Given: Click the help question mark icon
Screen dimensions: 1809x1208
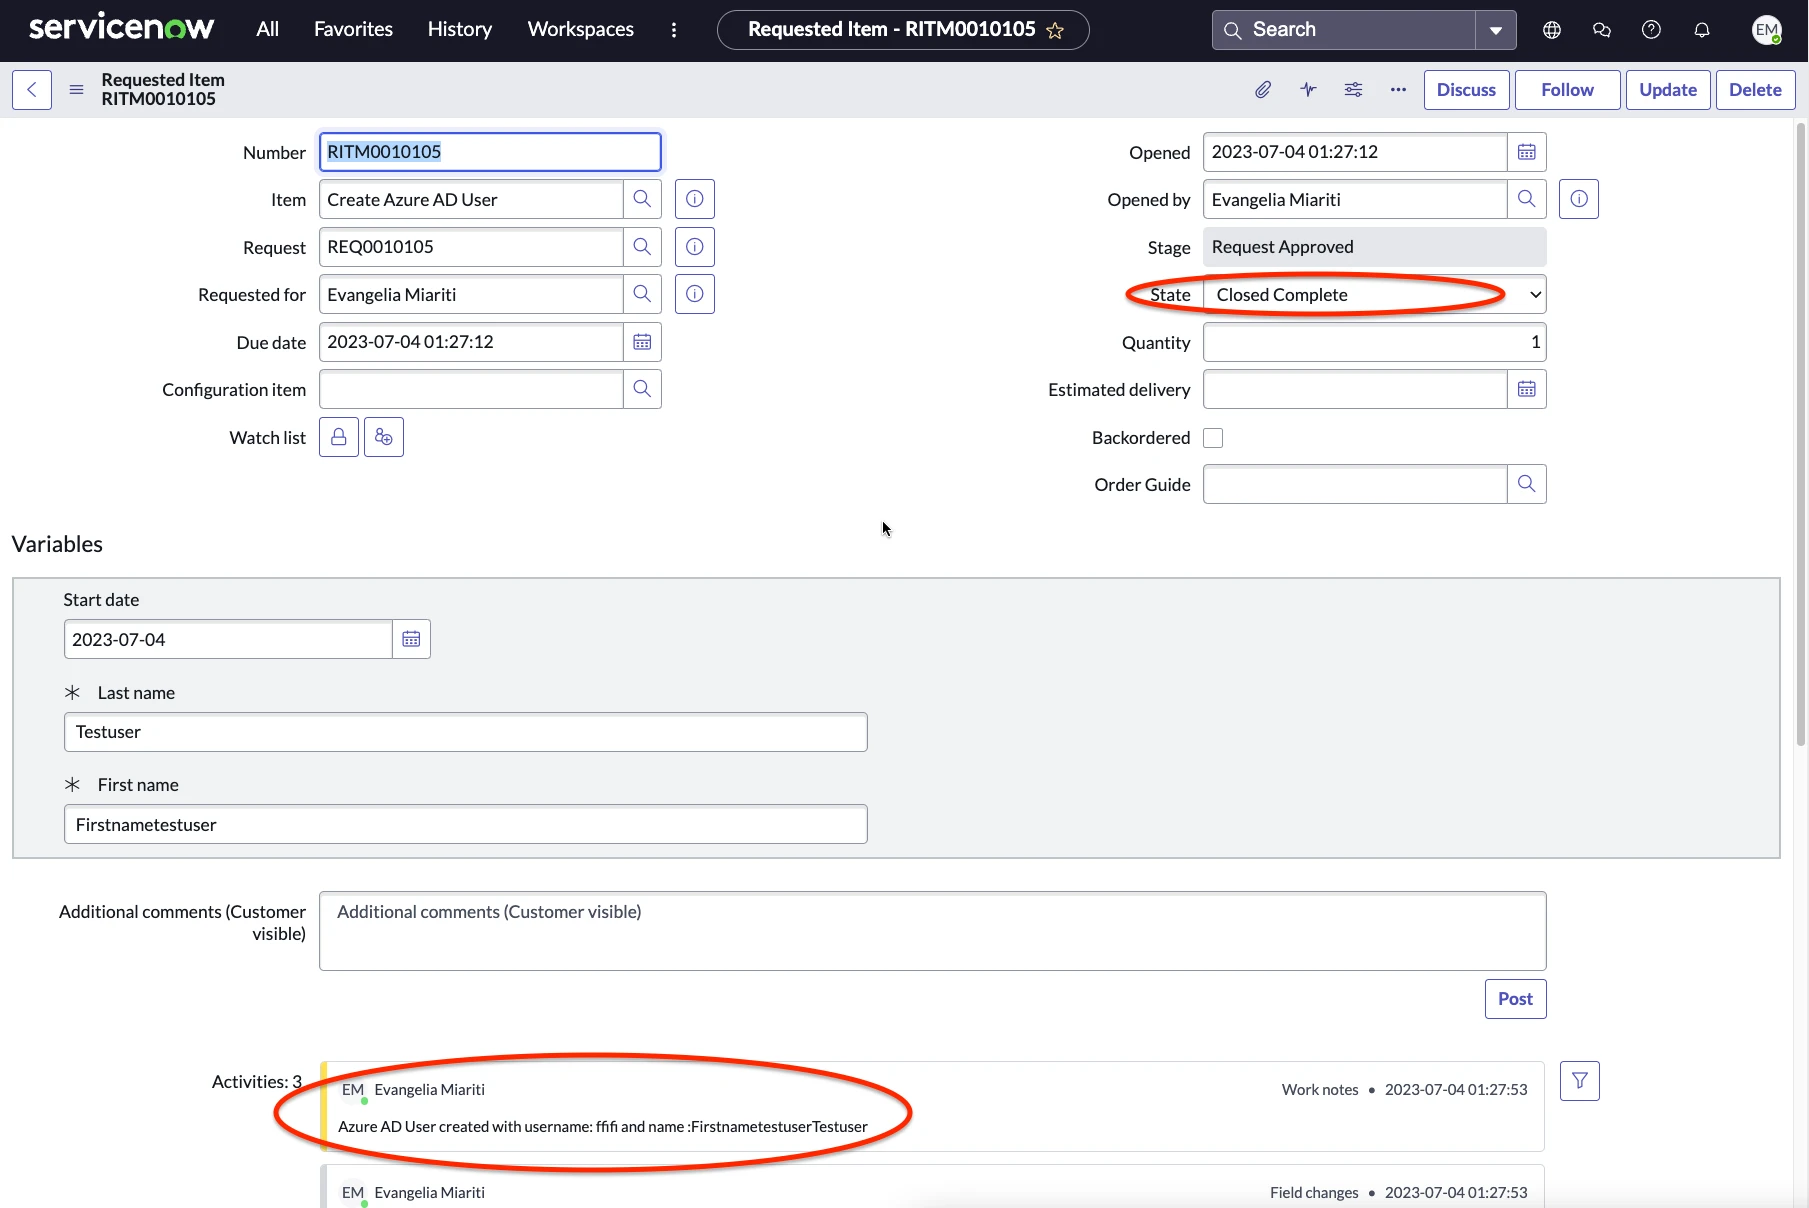Looking at the screenshot, I should tap(1651, 30).
